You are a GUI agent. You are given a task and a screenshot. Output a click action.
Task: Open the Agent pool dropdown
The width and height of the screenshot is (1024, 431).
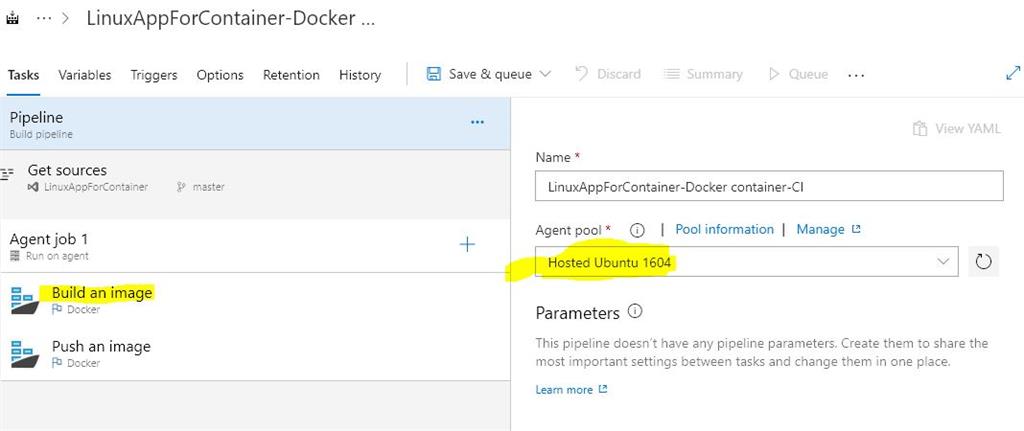click(747, 262)
